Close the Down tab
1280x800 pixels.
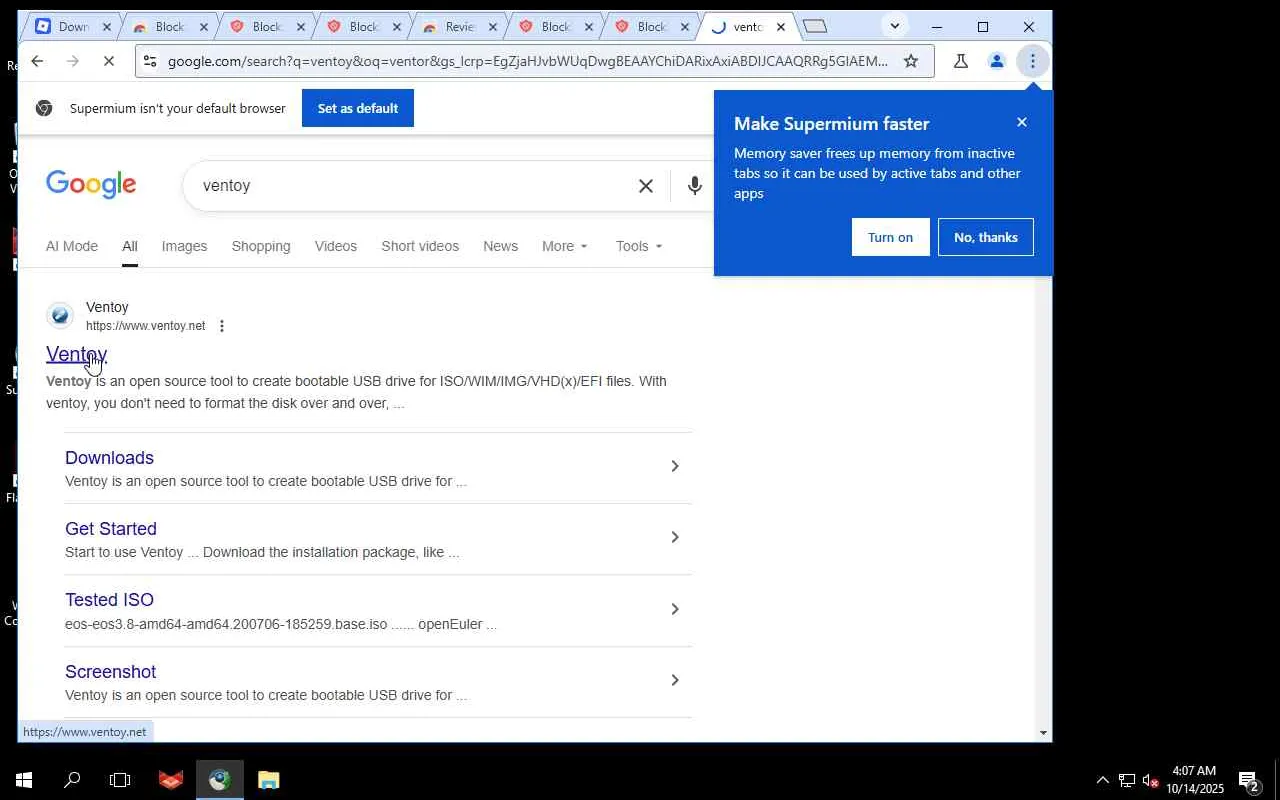(107, 27)
